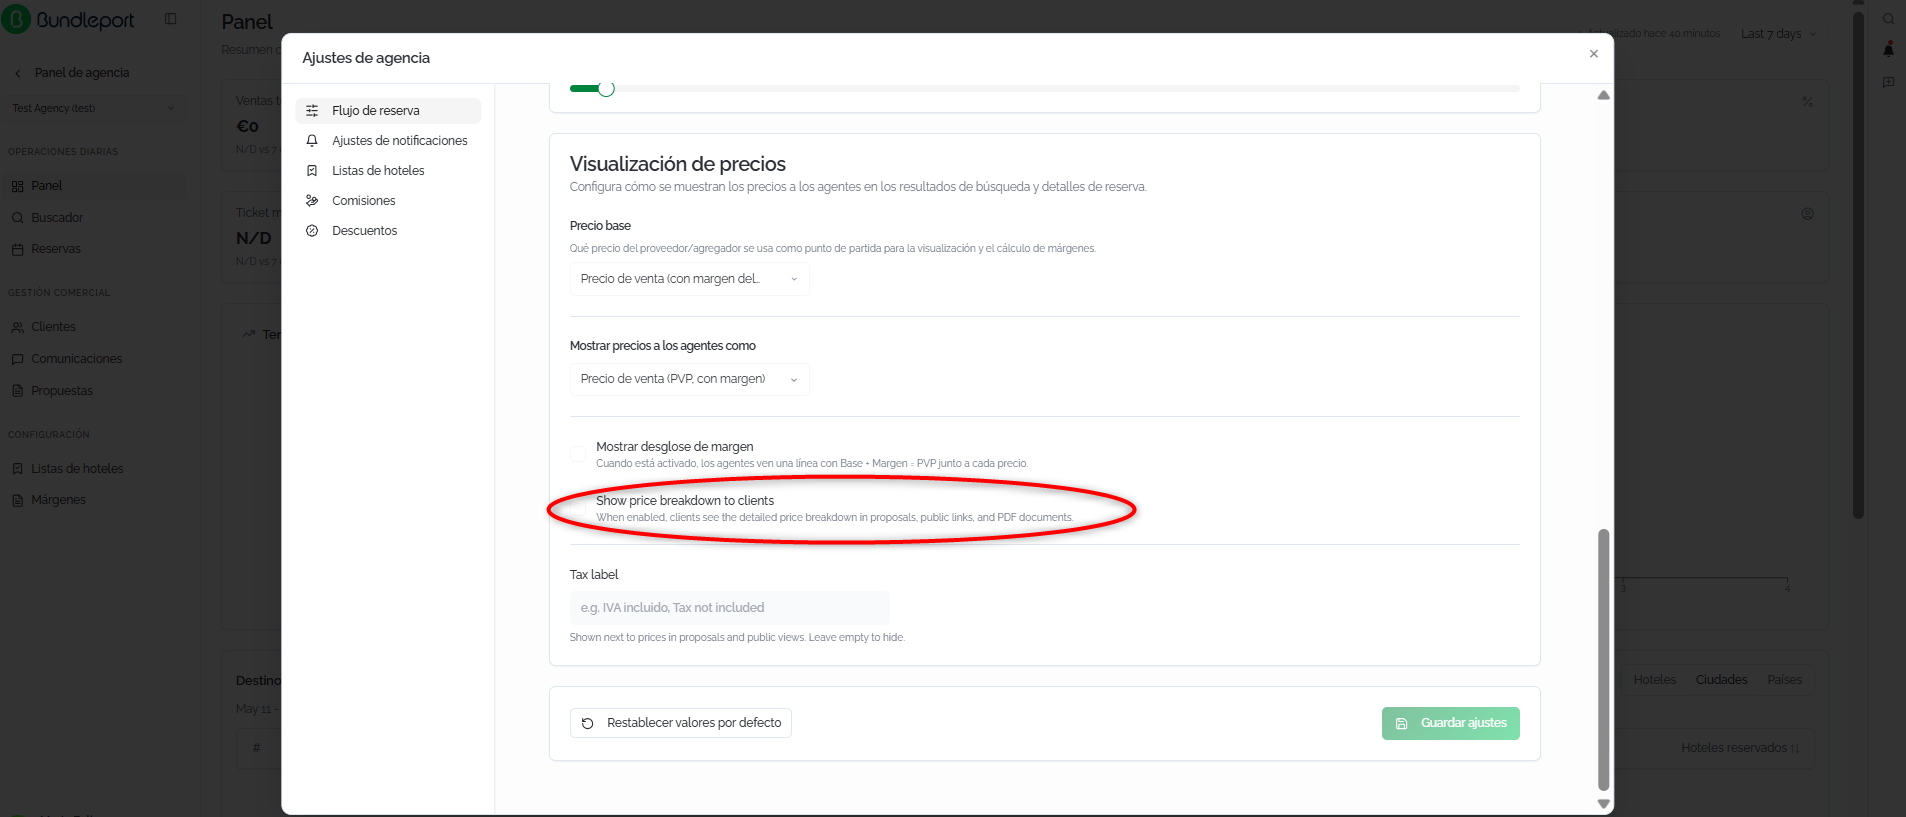Viewport: 1906px width, 817px height.
Task: Click the green slider handle at the top
Action: tap(606, 89)
